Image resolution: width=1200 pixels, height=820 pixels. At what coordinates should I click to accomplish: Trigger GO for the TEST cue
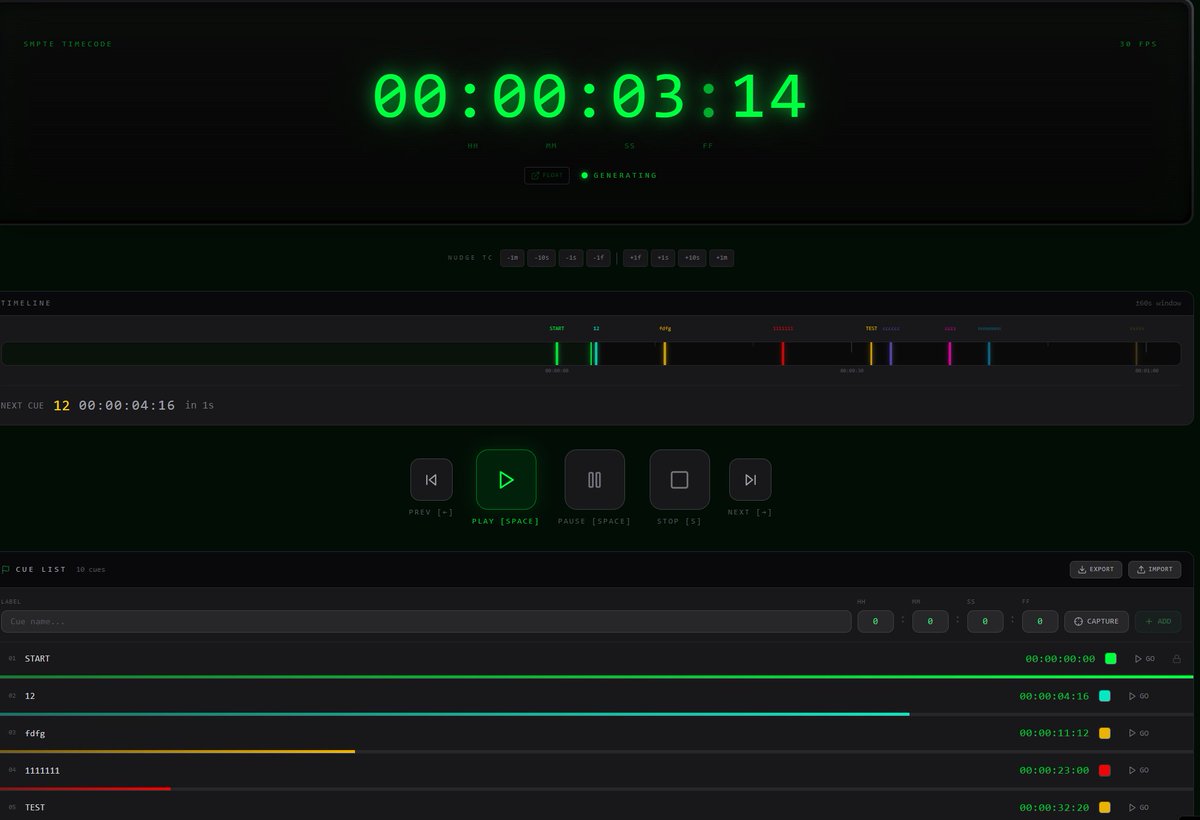pos(1139,807)
